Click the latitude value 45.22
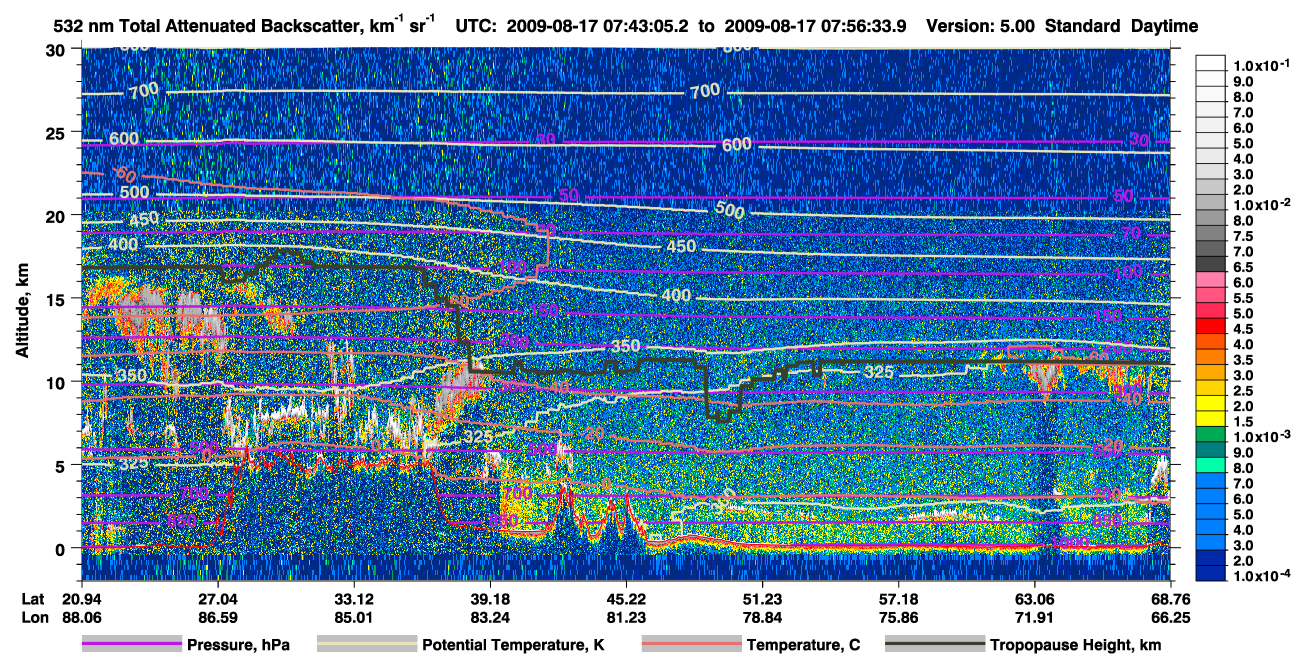The image size is (1300, 667). coord(626,599)
